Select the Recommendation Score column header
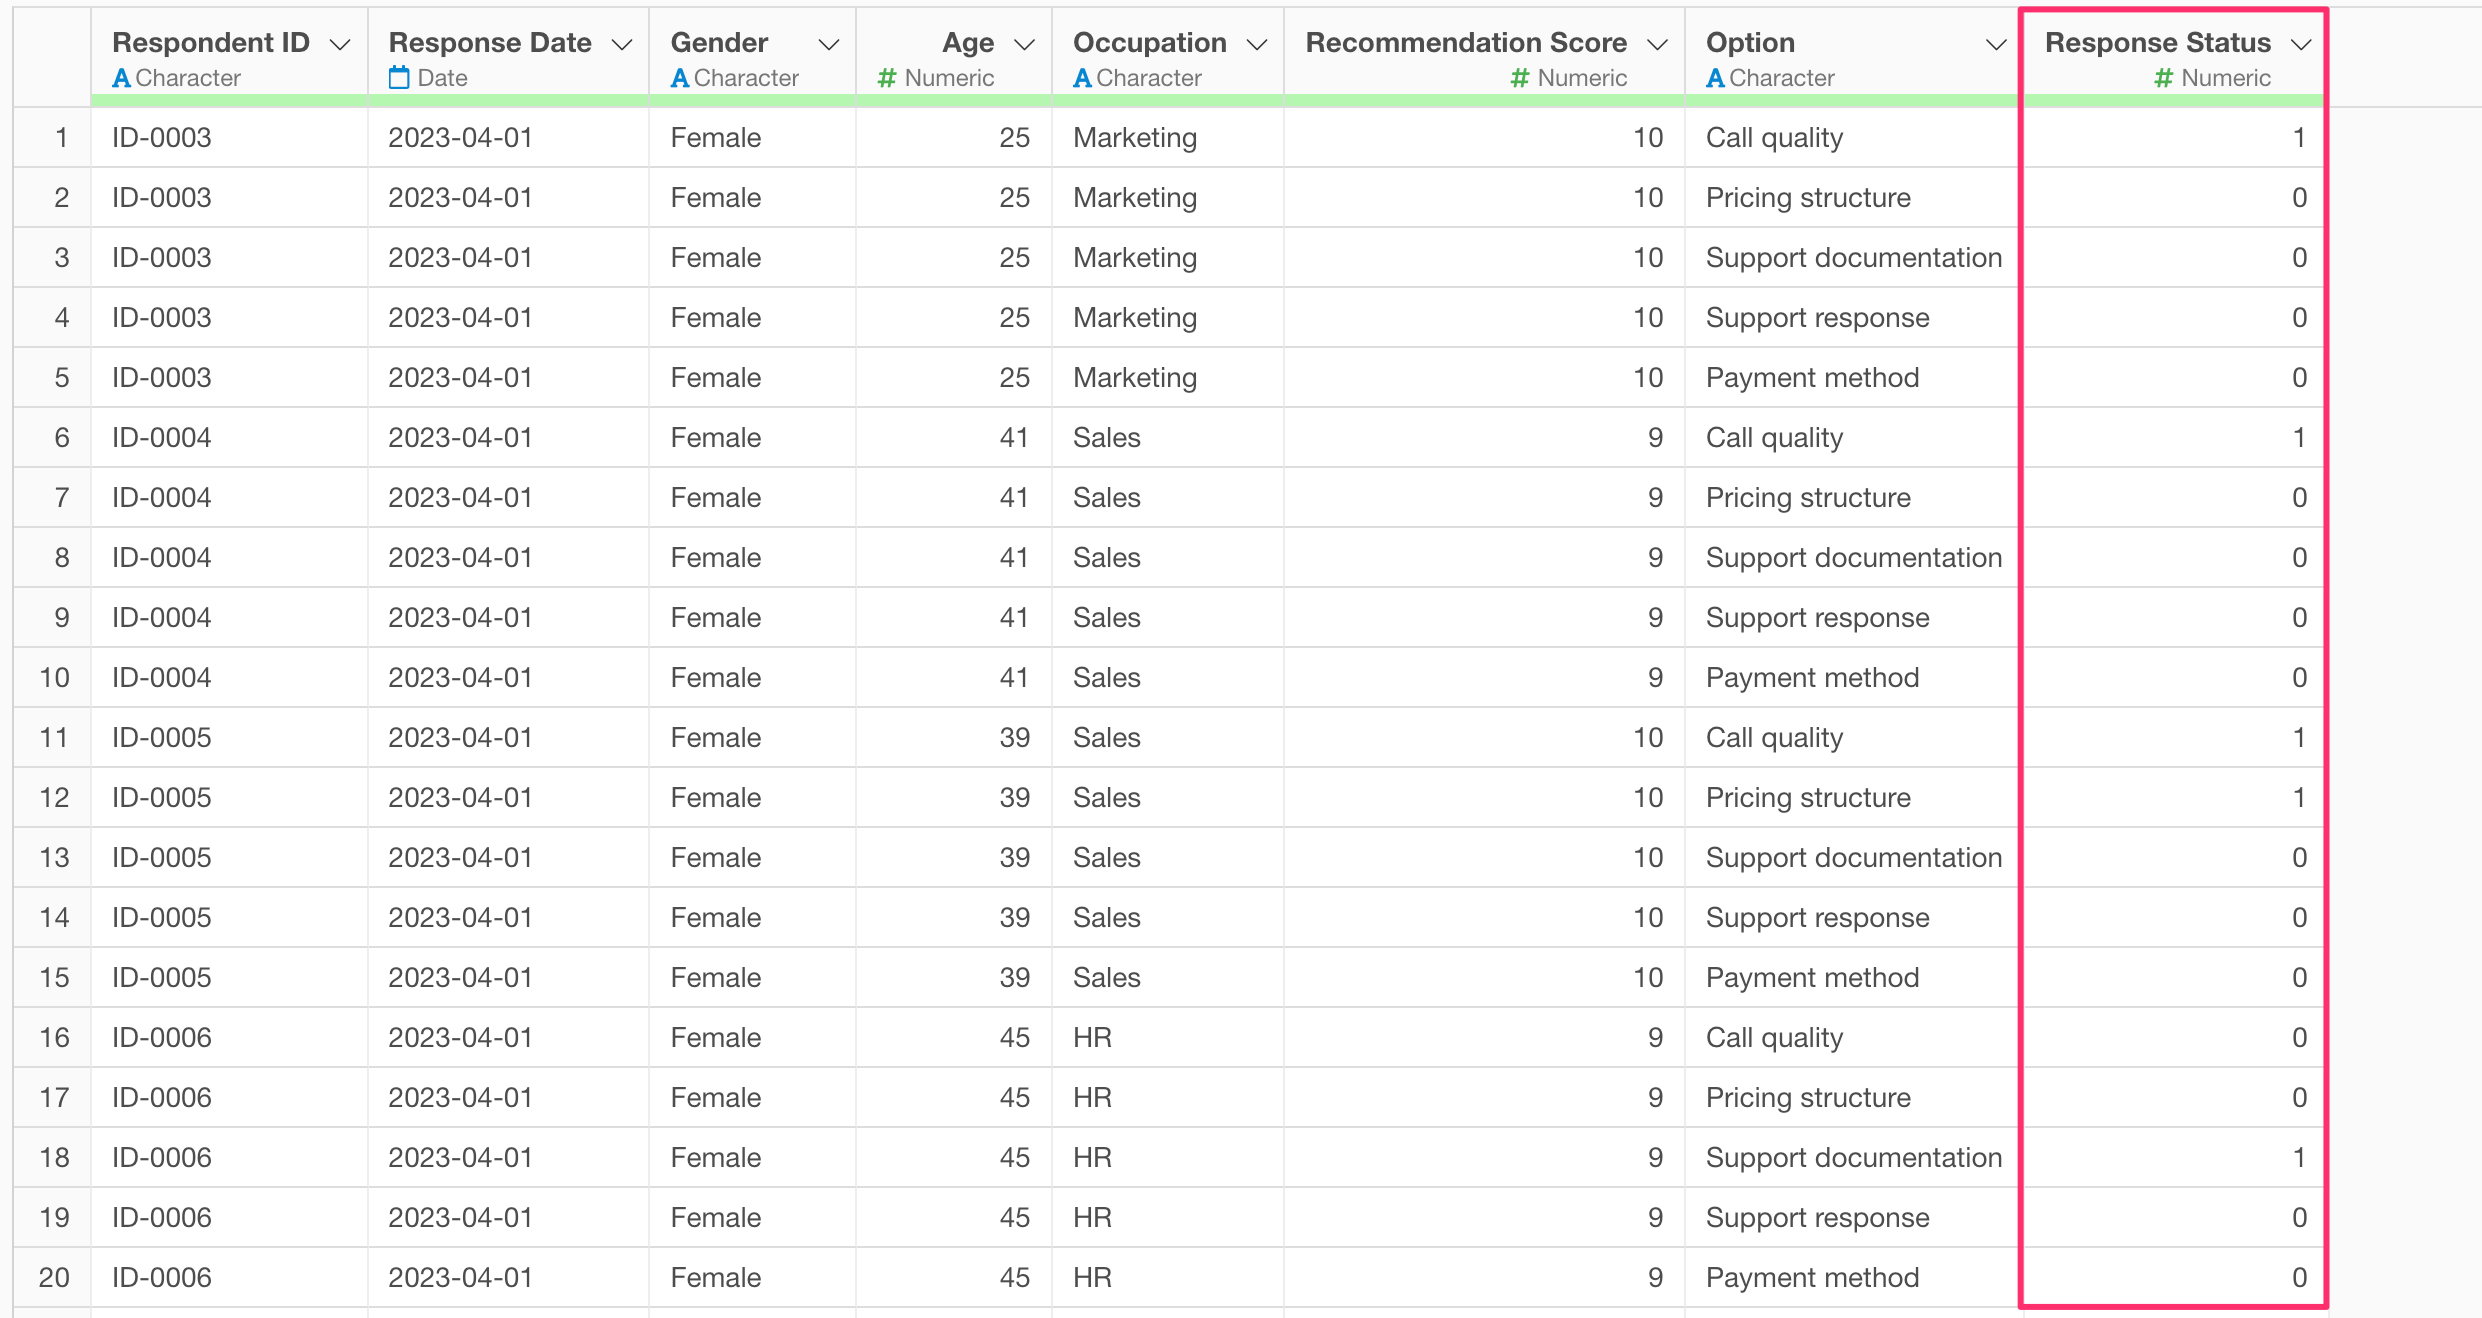The image size is (2482, 1318). point(1465,43)
